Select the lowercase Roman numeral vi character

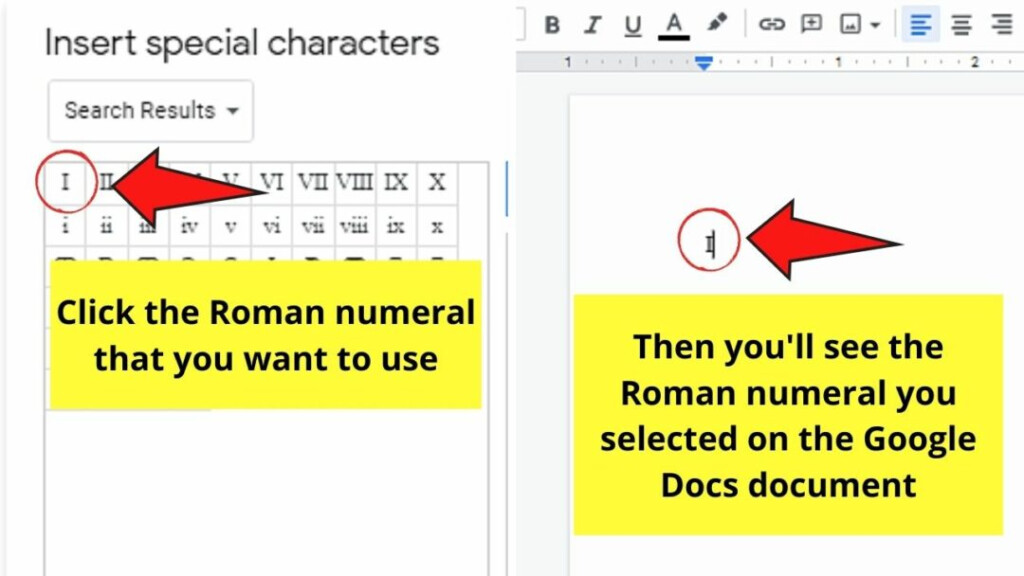pos(272,226)
